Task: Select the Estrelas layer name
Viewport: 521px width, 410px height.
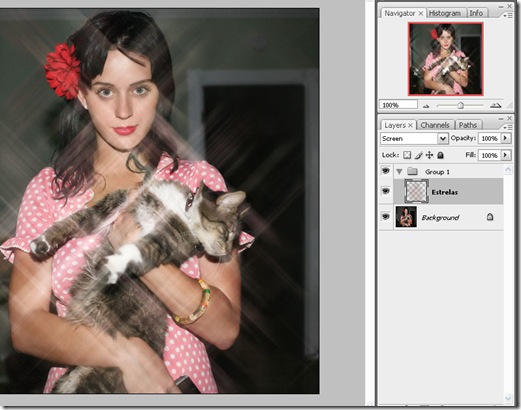Action: click(x=445, y=192)
